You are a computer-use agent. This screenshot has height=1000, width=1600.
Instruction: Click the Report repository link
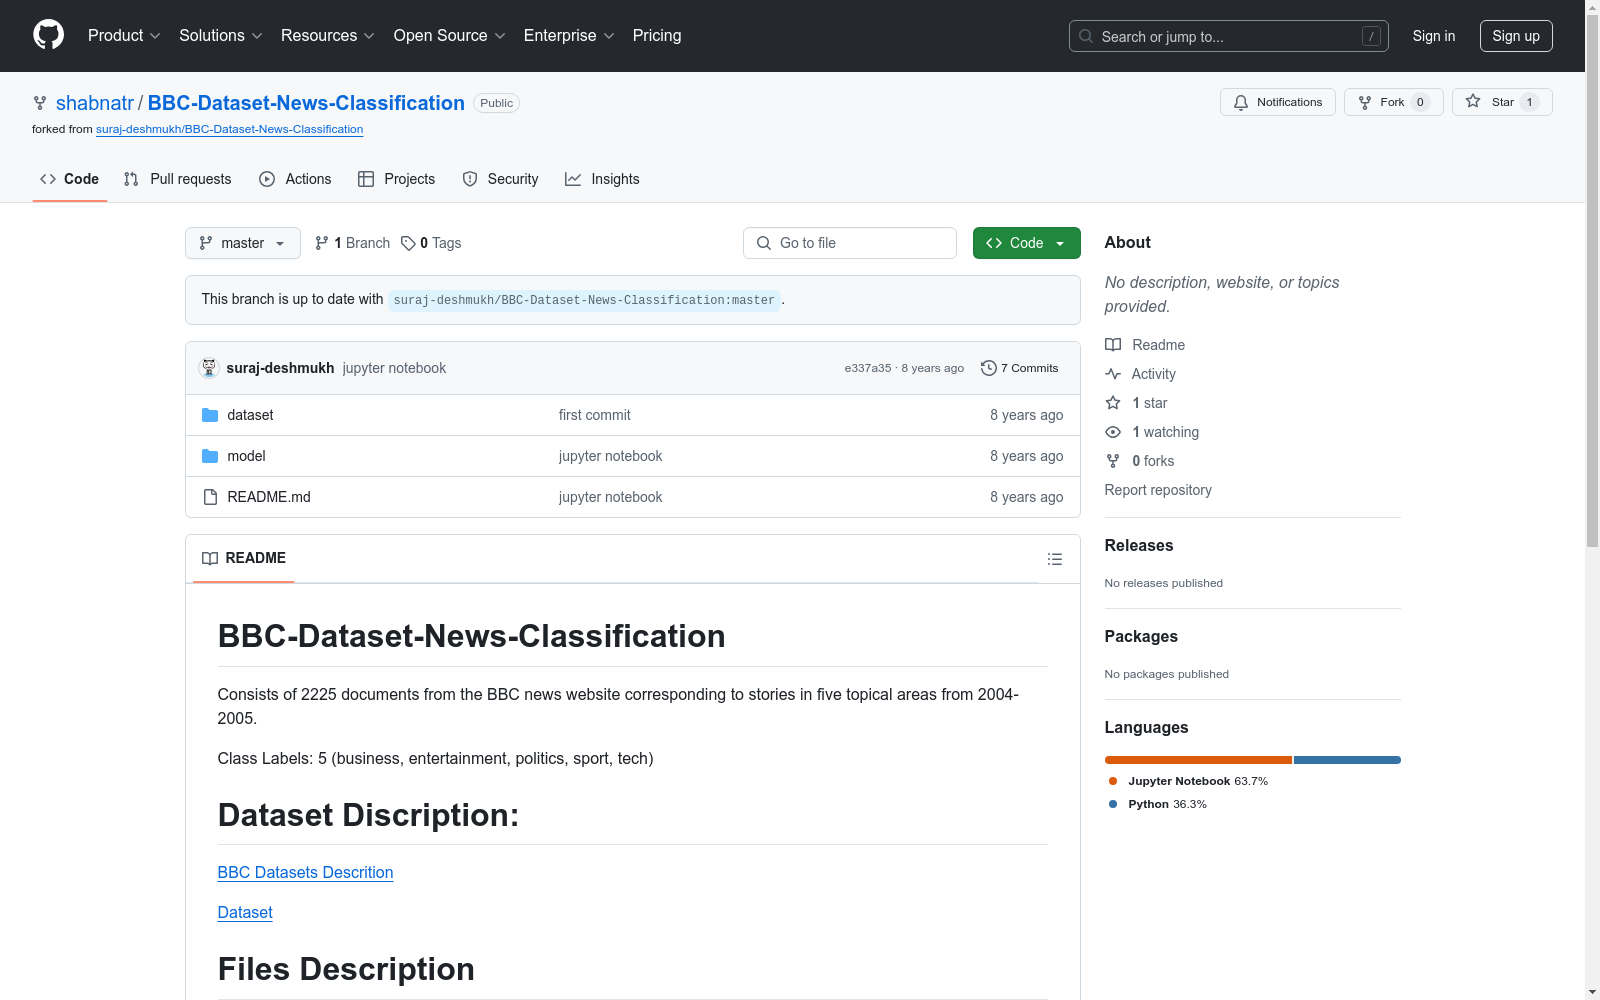(1158, 490)
